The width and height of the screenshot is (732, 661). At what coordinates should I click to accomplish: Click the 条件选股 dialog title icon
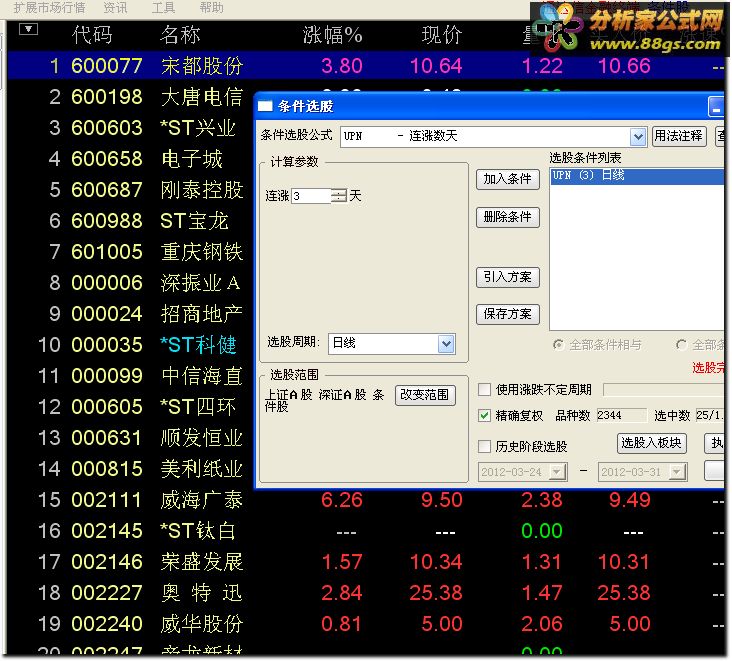click(x=265, y=107)
